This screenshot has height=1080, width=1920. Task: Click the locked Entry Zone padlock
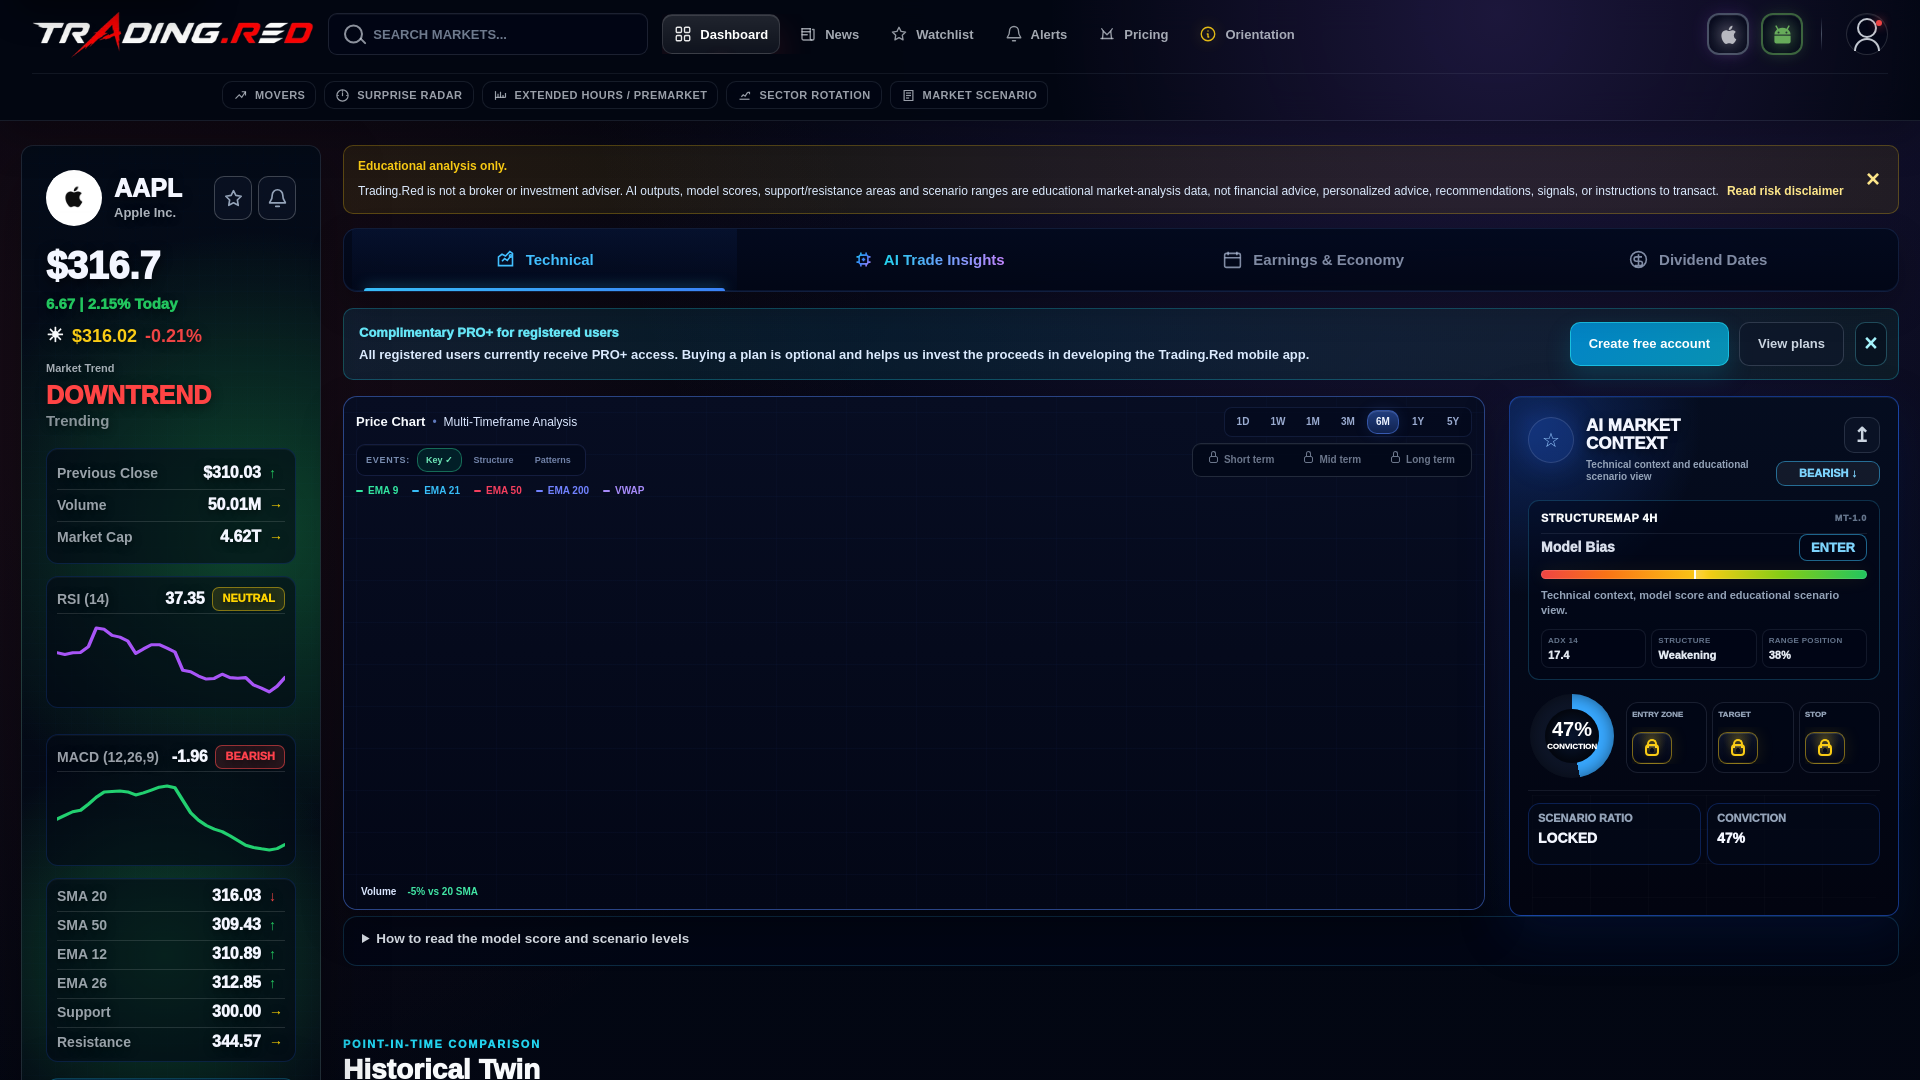point(1652,748)
